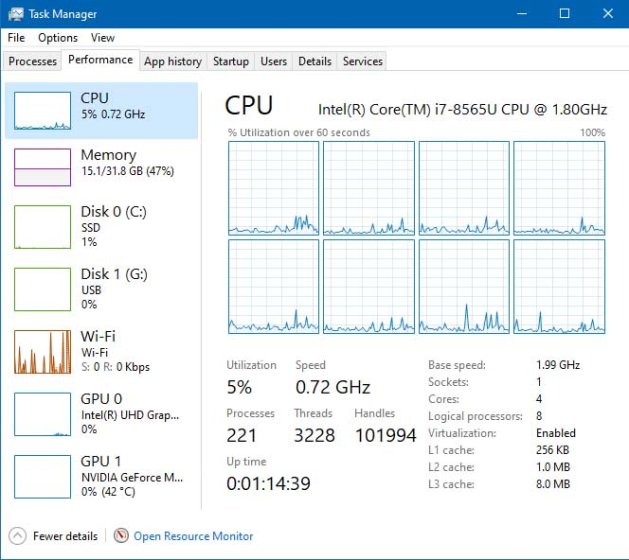
Task: Open the View menu
Action: 102,38
